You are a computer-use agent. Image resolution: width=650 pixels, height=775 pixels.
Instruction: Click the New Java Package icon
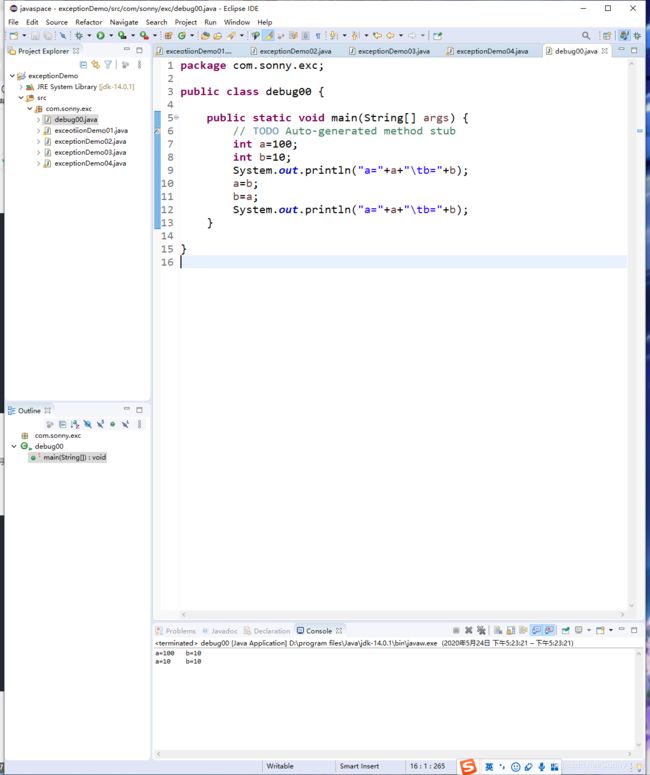click(168, 36)
